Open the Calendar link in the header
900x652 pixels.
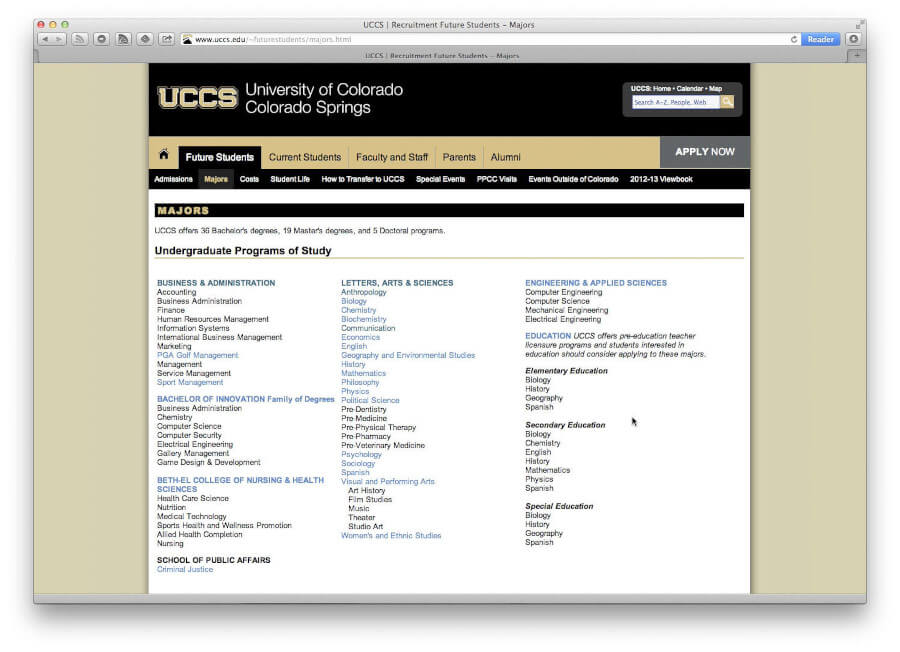click(689, 88)
